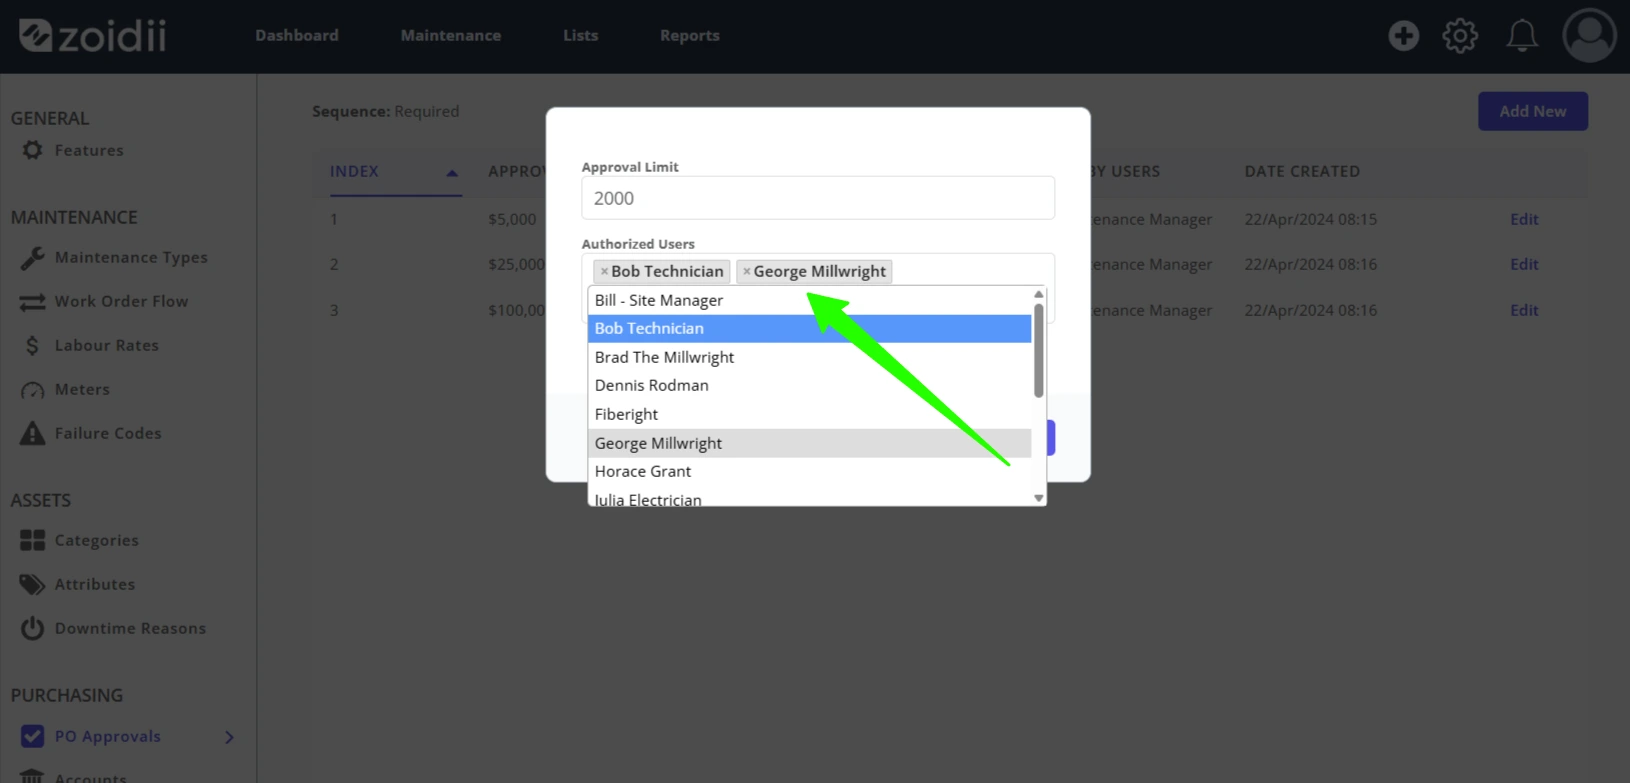
Task: Click the Categories grid icon
Action: pyautogui.click(x=32, y=540)
